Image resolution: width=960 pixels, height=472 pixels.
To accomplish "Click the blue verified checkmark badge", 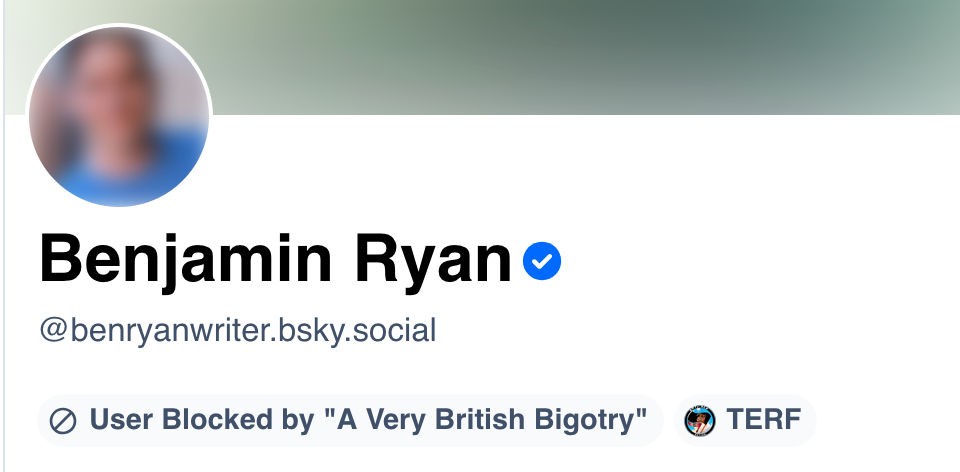I will (542, 262).
